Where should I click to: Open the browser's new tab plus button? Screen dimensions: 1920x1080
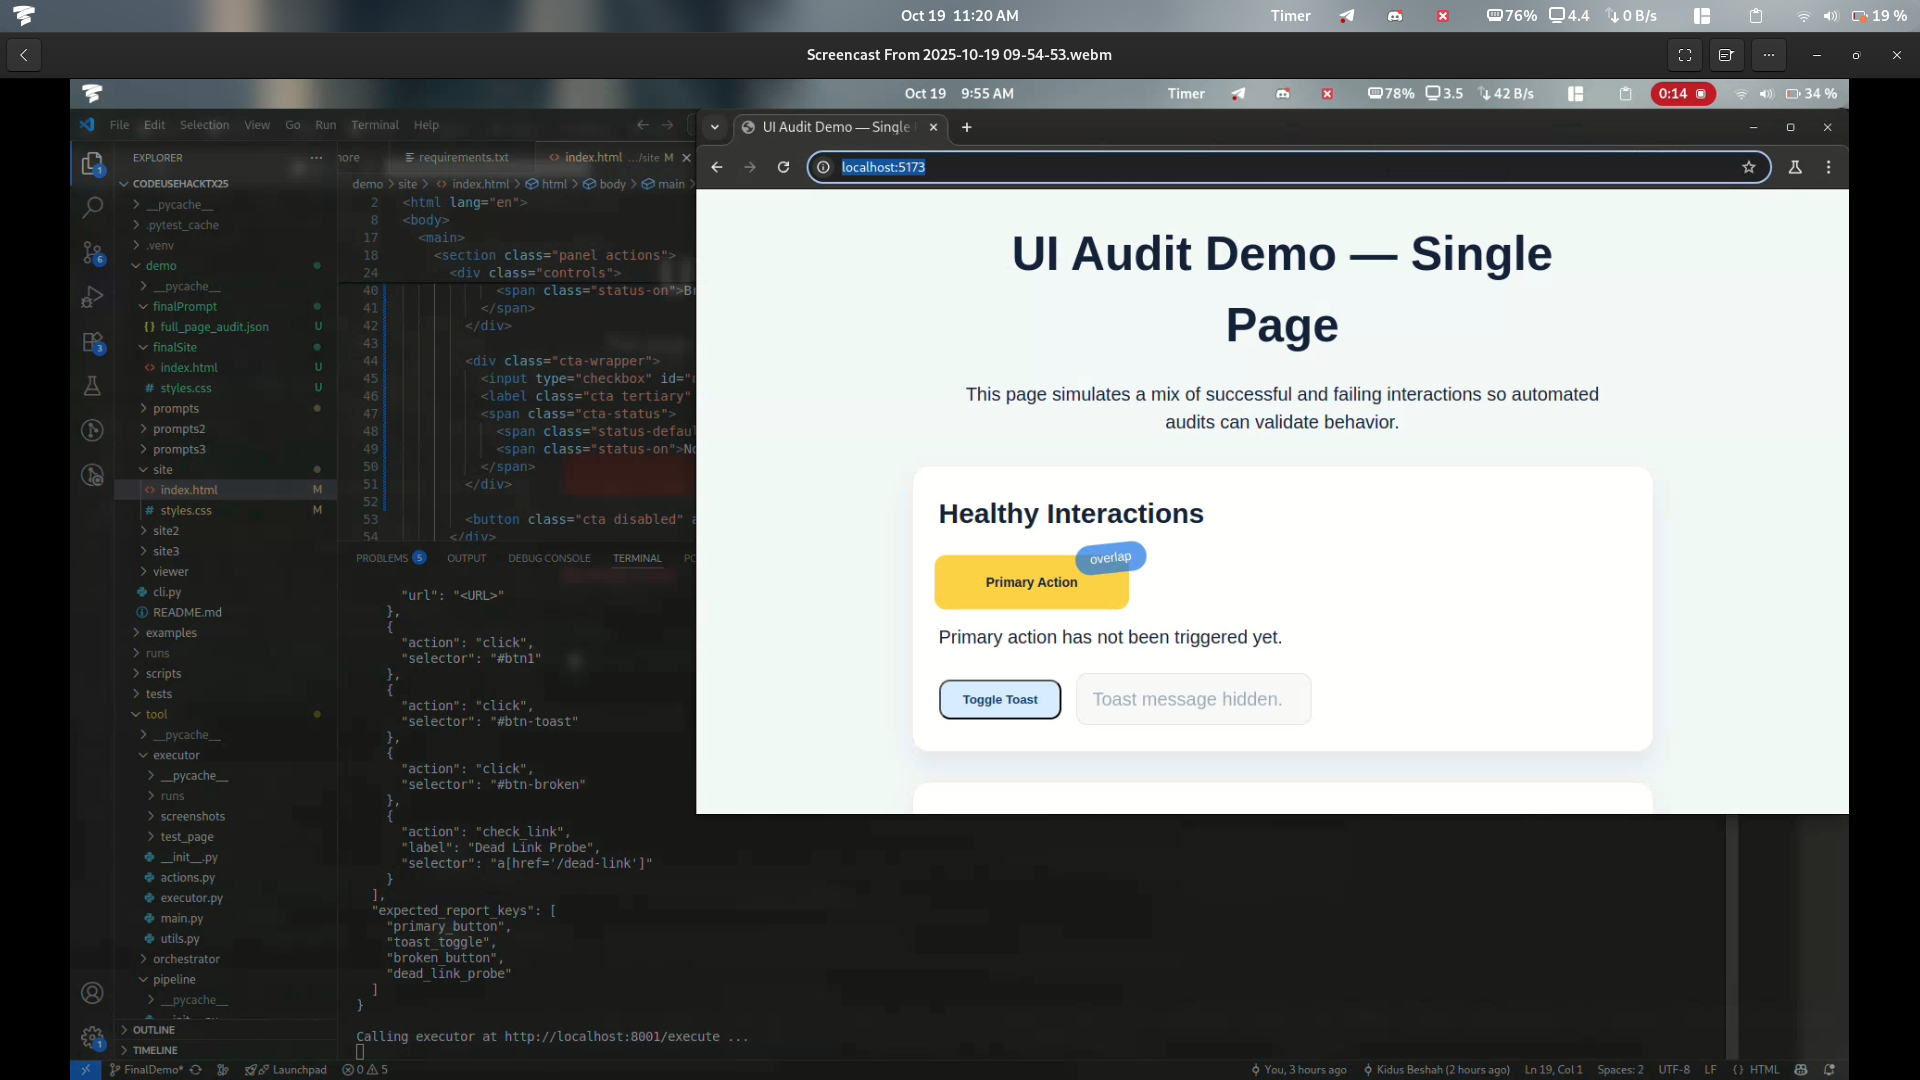pos(967,127)
